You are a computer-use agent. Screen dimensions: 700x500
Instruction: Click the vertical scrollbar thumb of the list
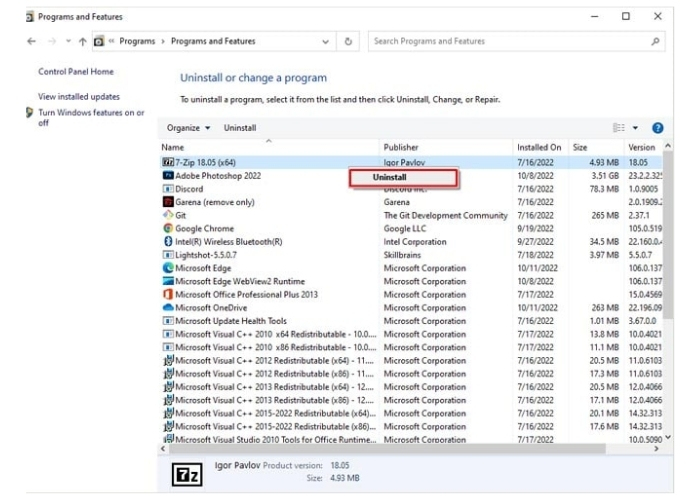point(668,235)
